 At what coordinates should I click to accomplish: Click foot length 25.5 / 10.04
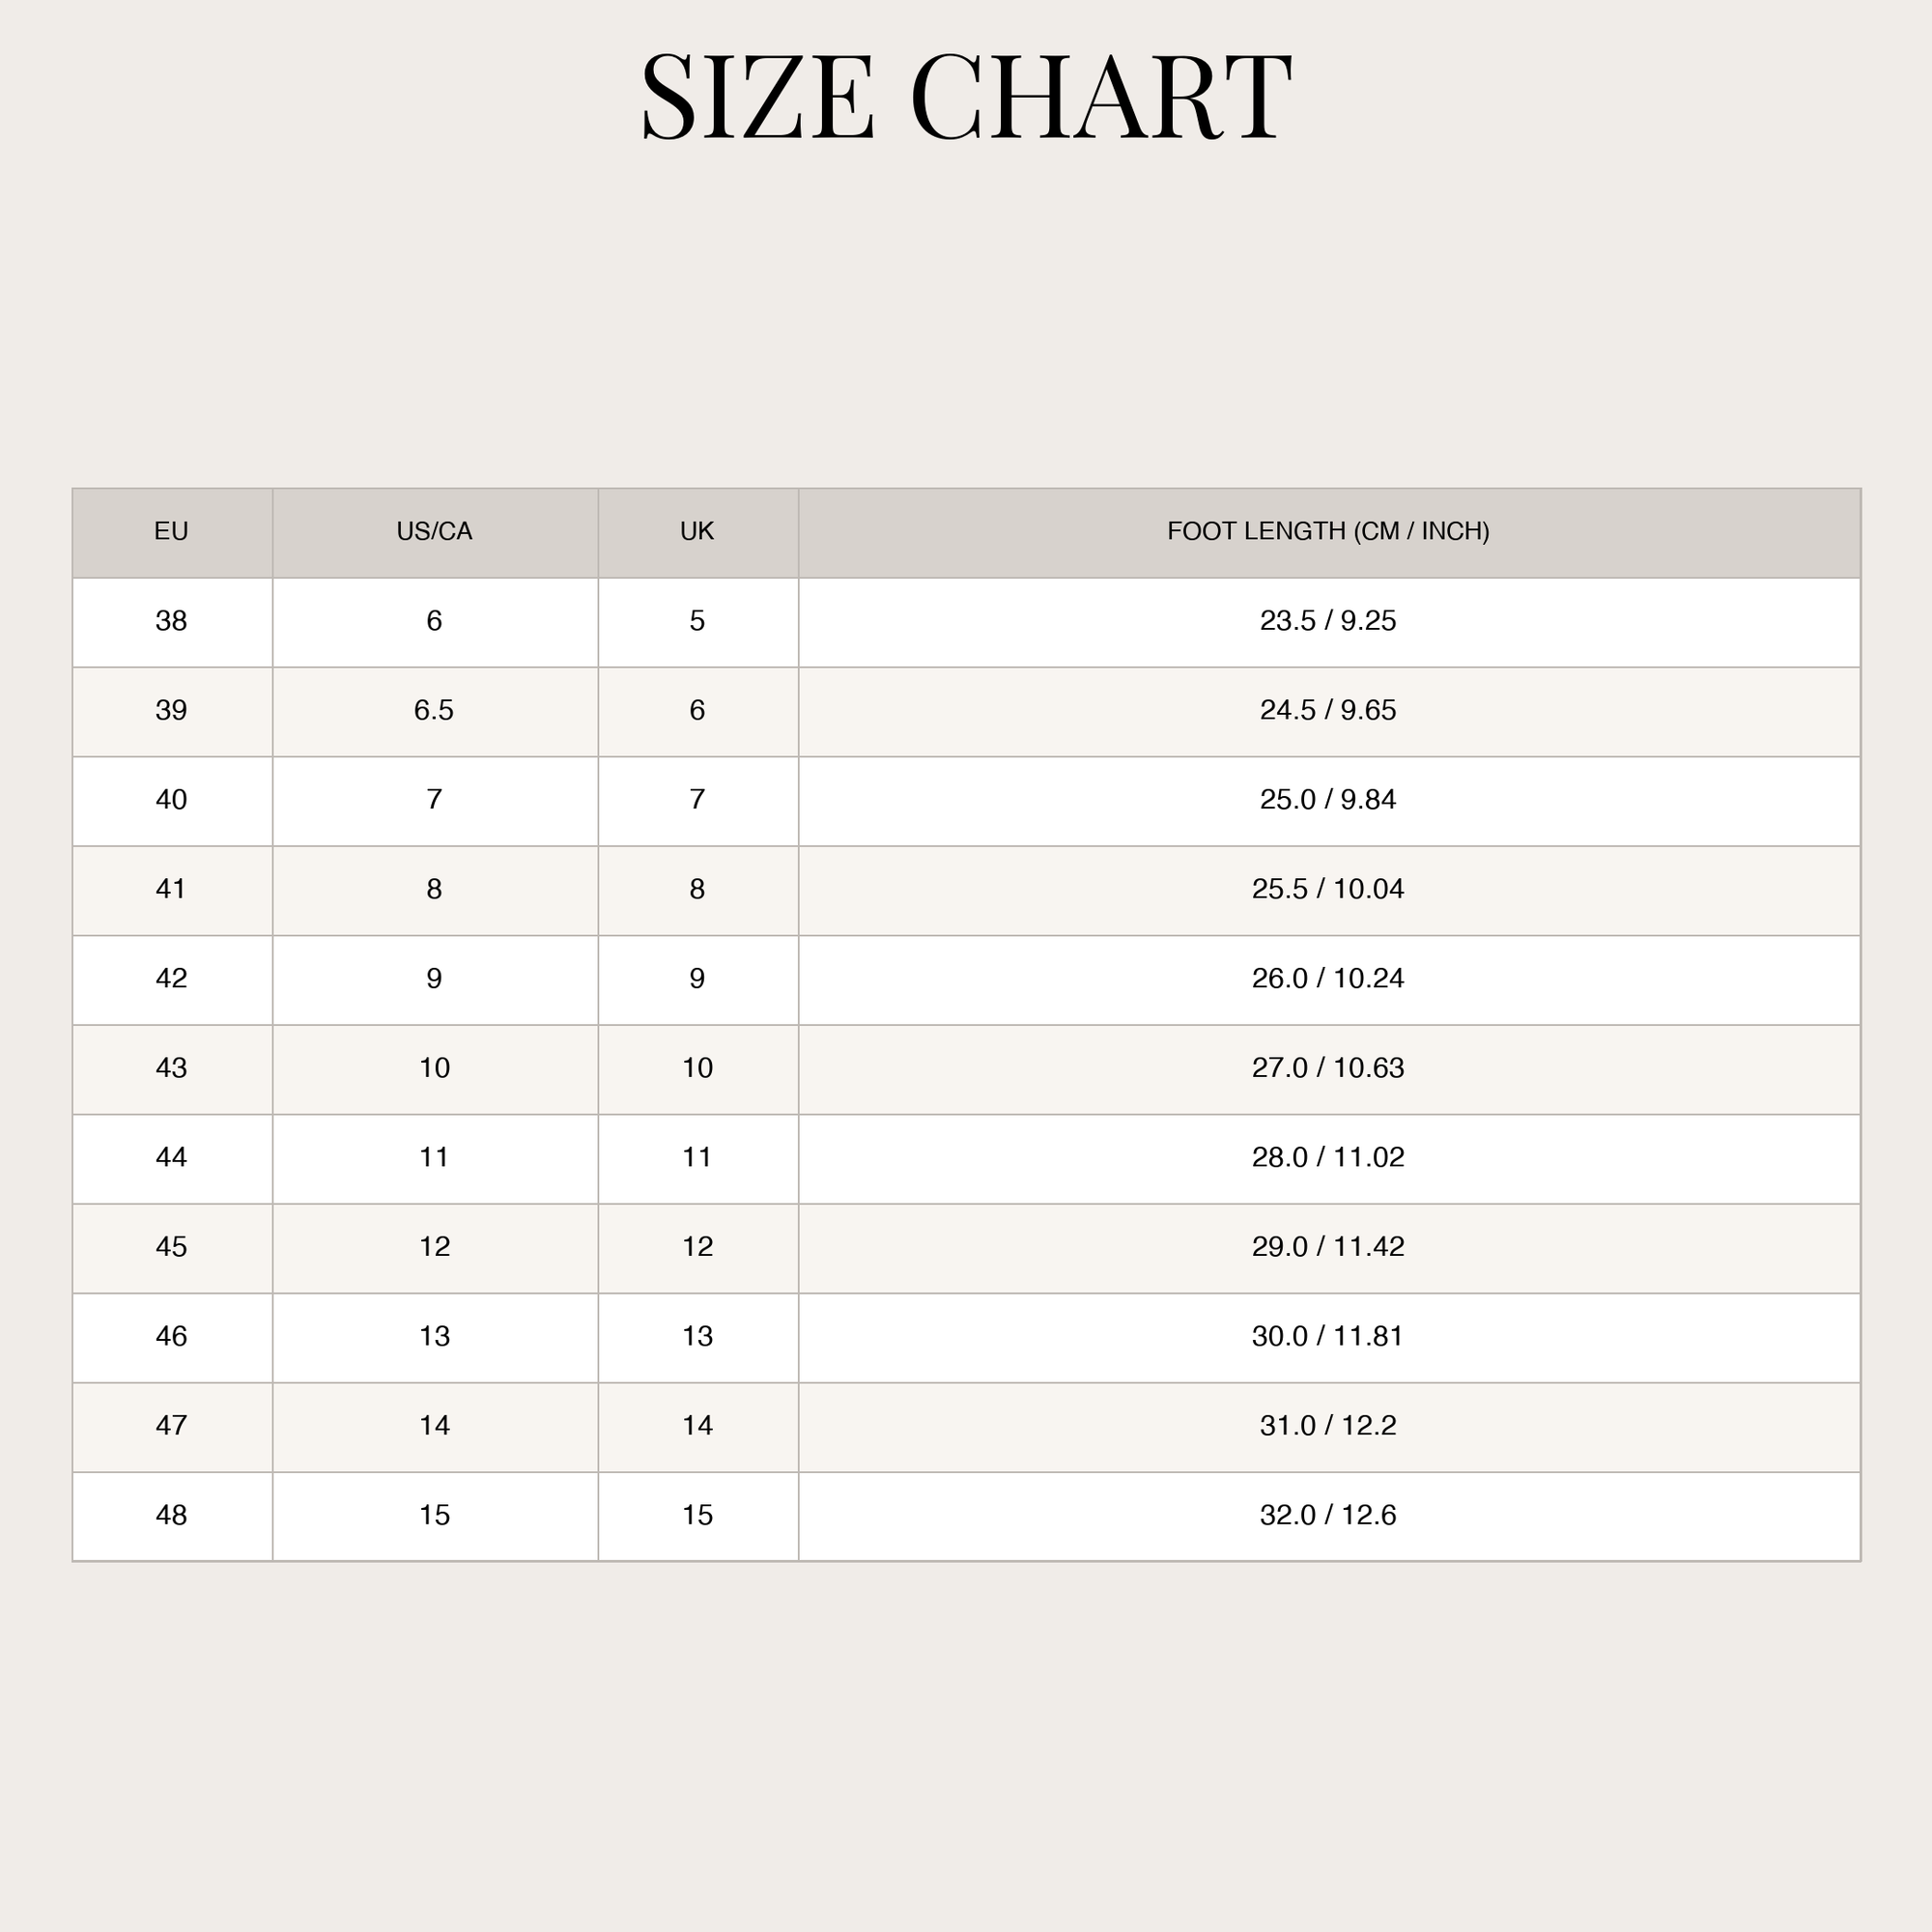(x=1329, y=890)
